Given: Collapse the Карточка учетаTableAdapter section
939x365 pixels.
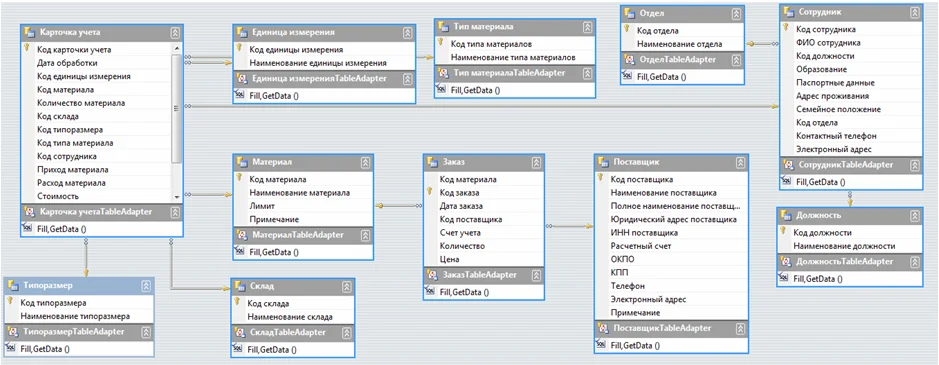Looking at the screenshot, I should coord(175,212).
